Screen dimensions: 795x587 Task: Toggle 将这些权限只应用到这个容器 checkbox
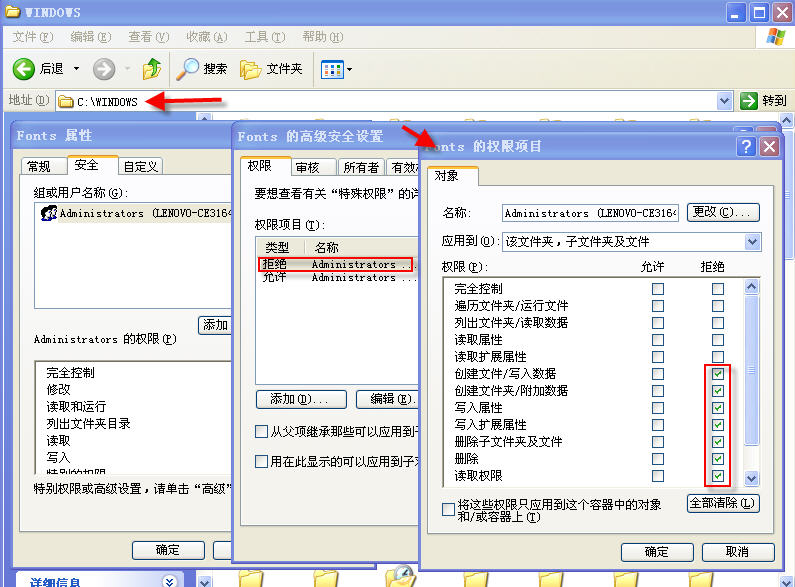(x=448, y=509)
